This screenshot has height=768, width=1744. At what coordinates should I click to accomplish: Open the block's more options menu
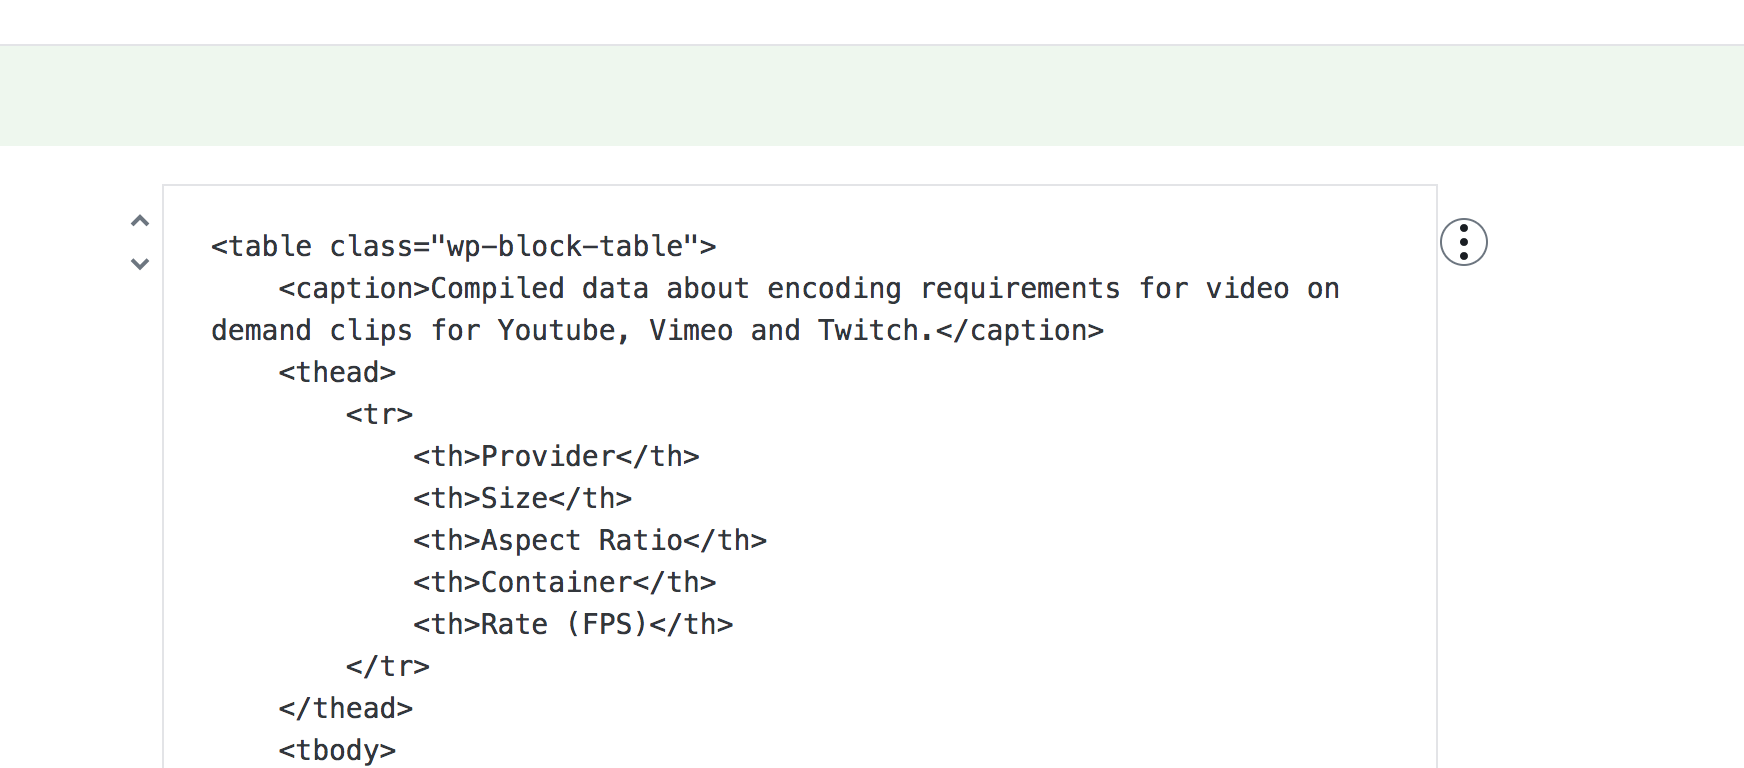(x=1463, y=243)
